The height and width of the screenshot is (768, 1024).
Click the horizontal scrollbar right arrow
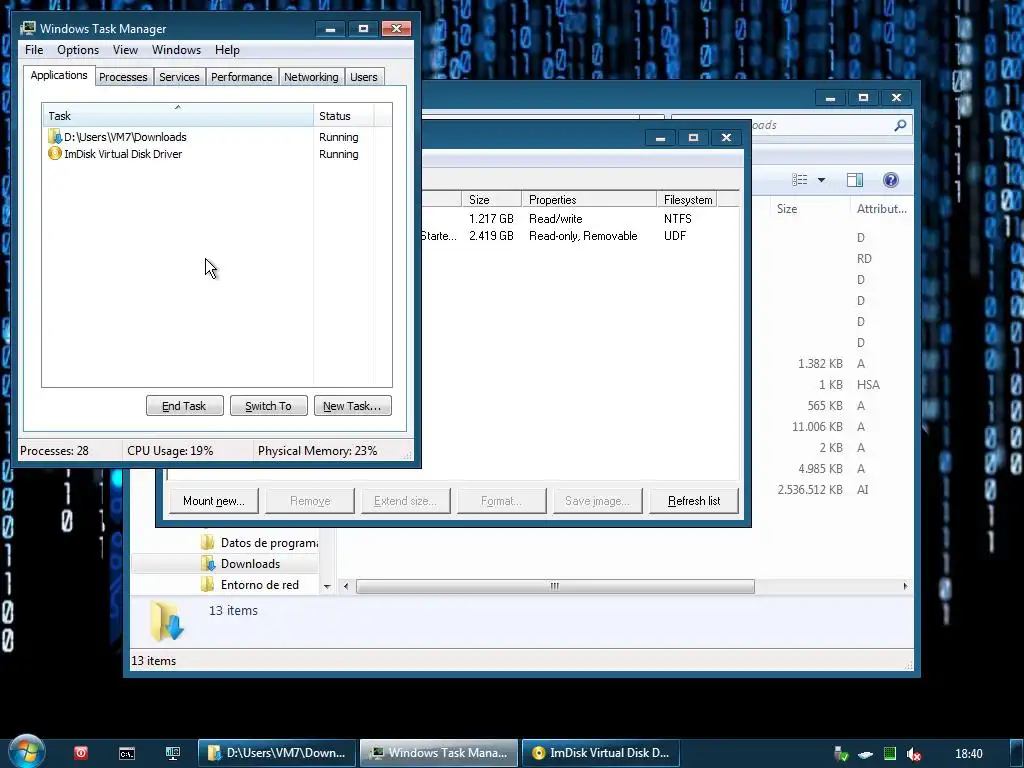[905, 586]
